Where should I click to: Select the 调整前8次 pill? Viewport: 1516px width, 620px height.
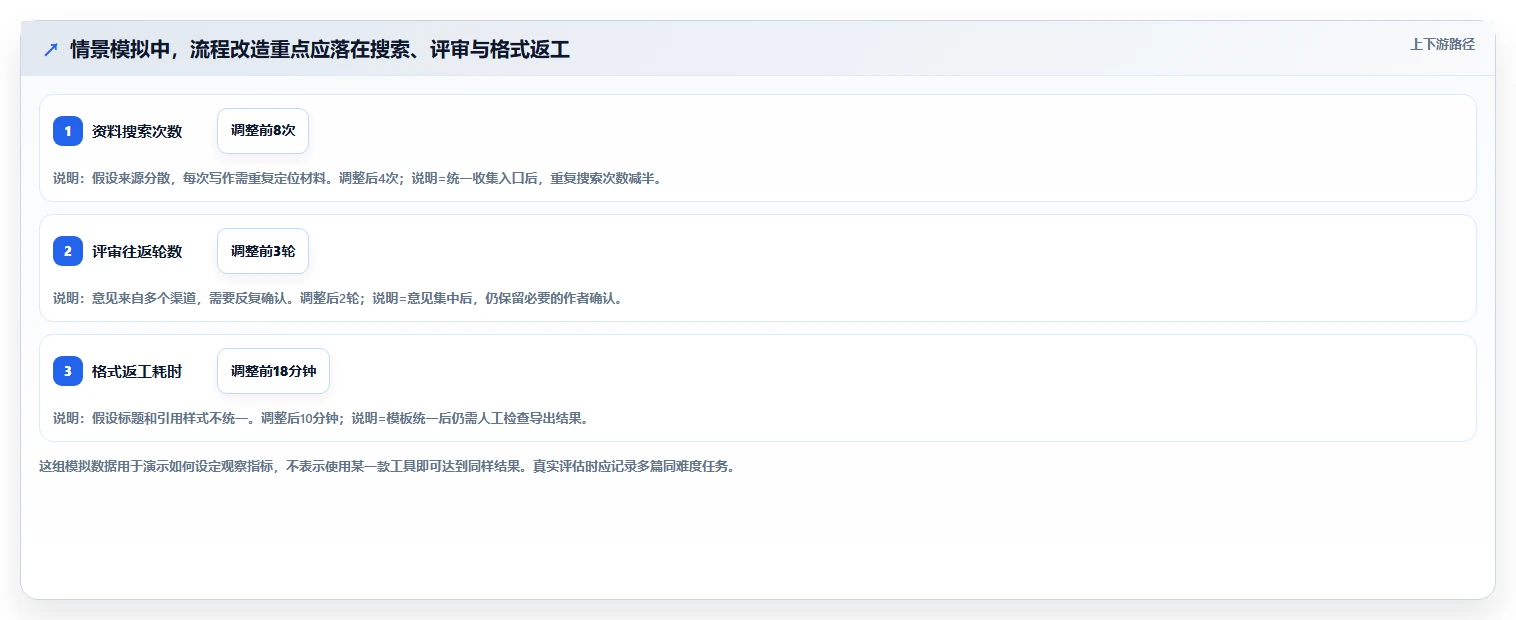coord(263,131)
